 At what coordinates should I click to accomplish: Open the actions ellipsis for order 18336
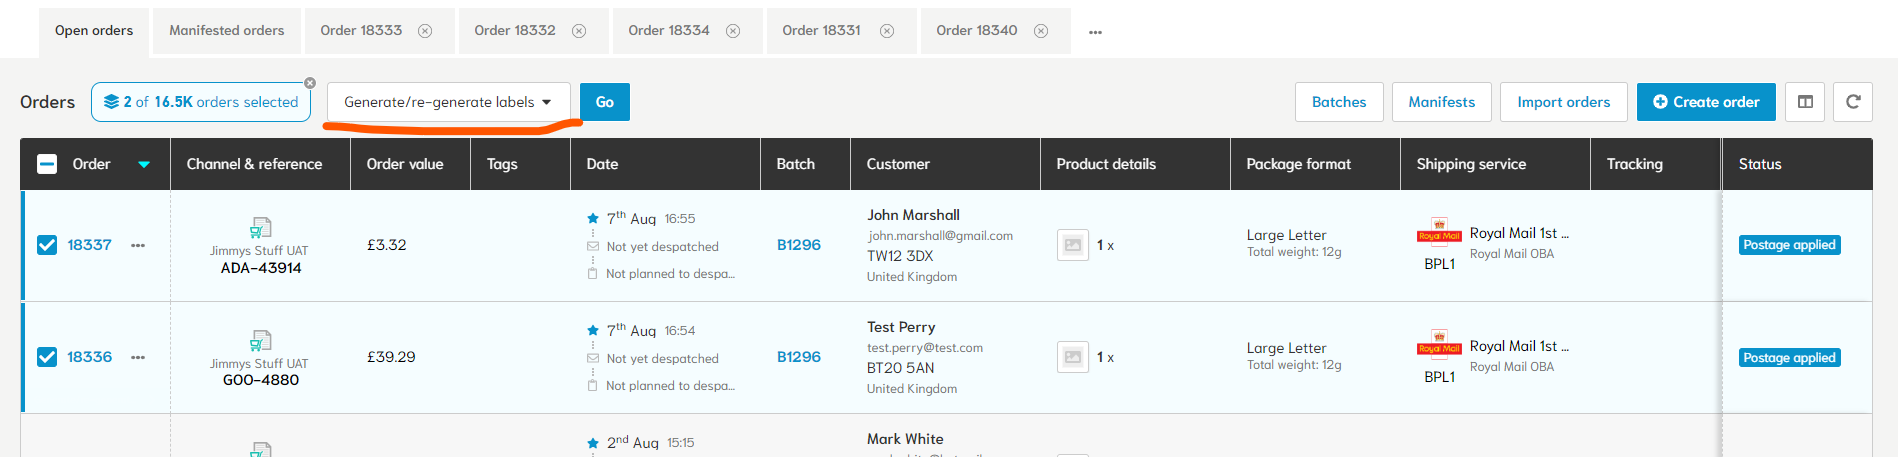tap(138, 357)
